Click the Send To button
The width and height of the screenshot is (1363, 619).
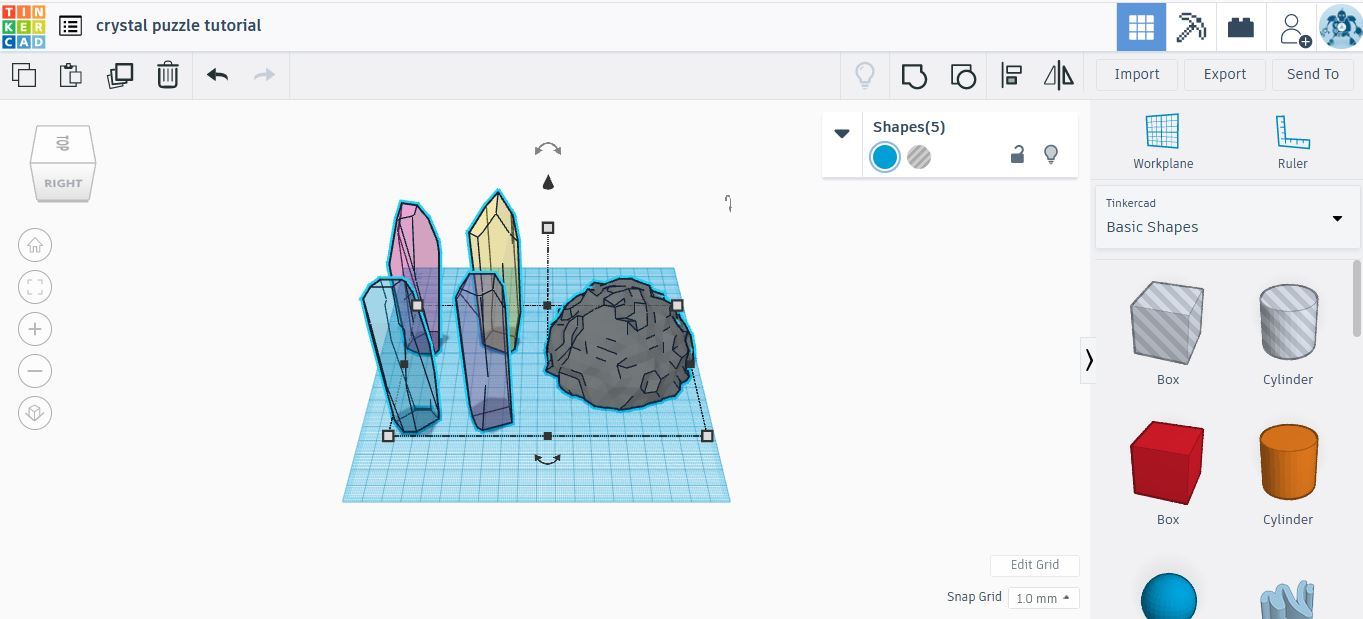[x=1312, y=74]
